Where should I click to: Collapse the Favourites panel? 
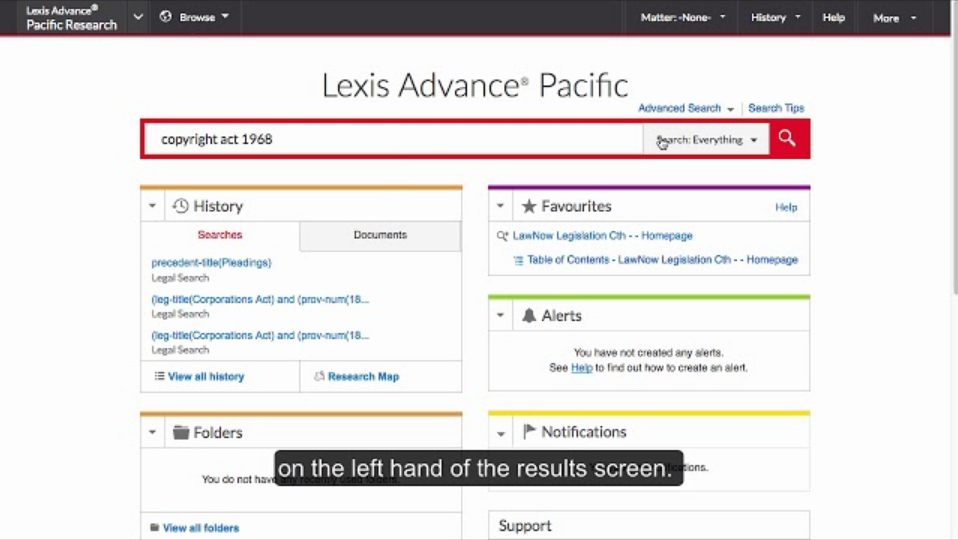500,206
